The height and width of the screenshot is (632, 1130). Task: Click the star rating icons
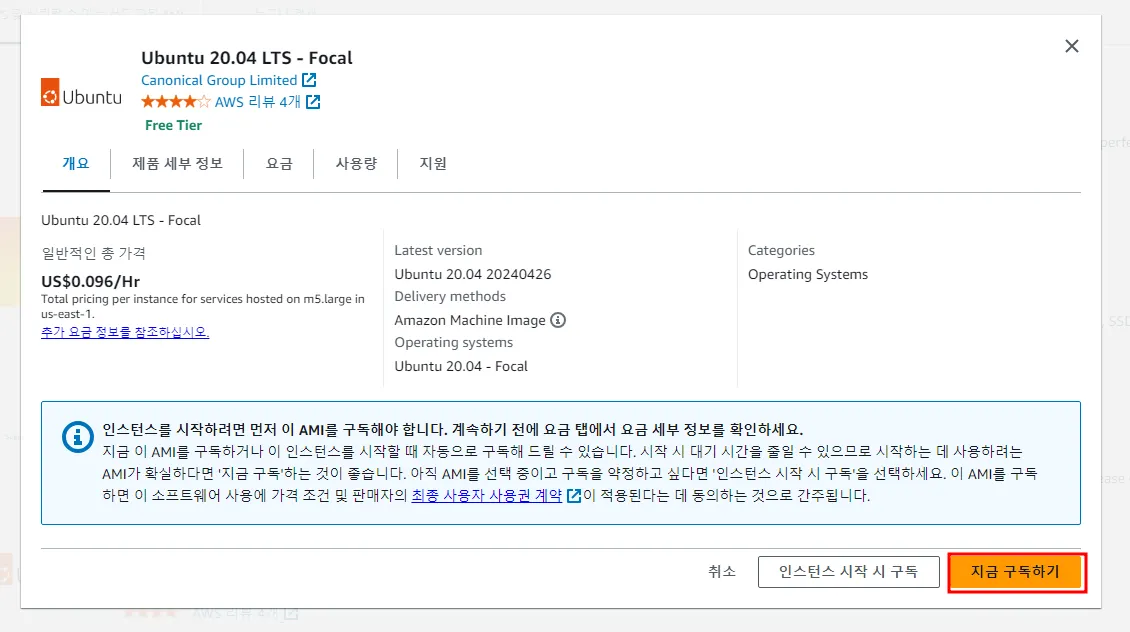176,102
